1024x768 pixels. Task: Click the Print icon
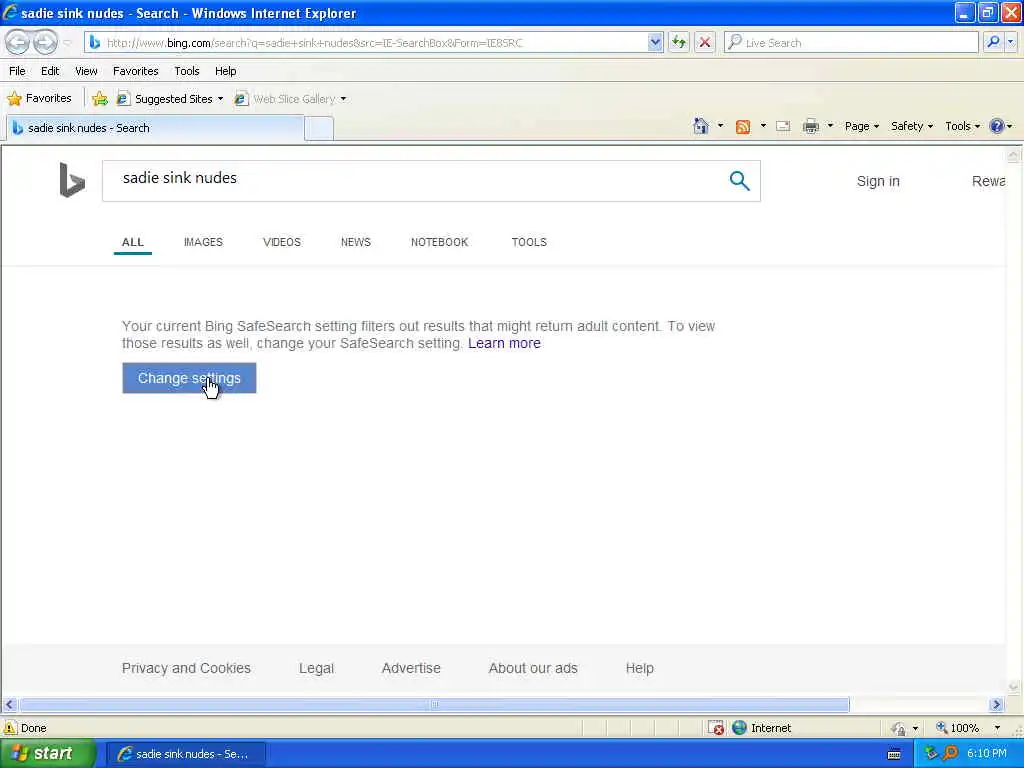pos(811,126)
